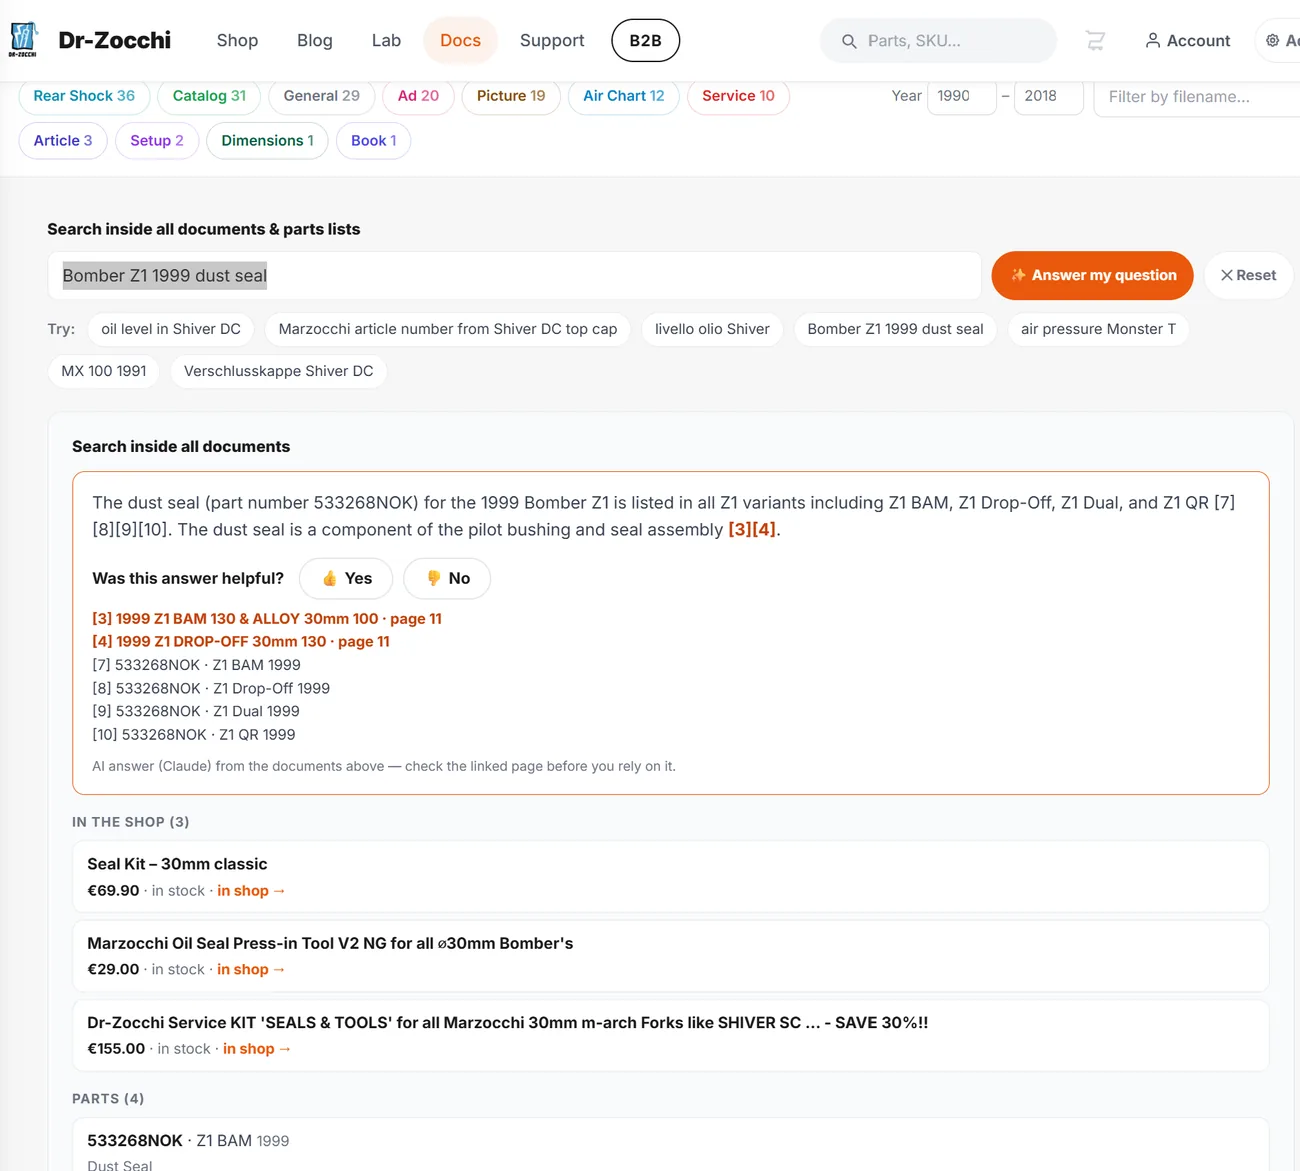
Task: Filter by Picture 19 tag
Action: (511, 96)
